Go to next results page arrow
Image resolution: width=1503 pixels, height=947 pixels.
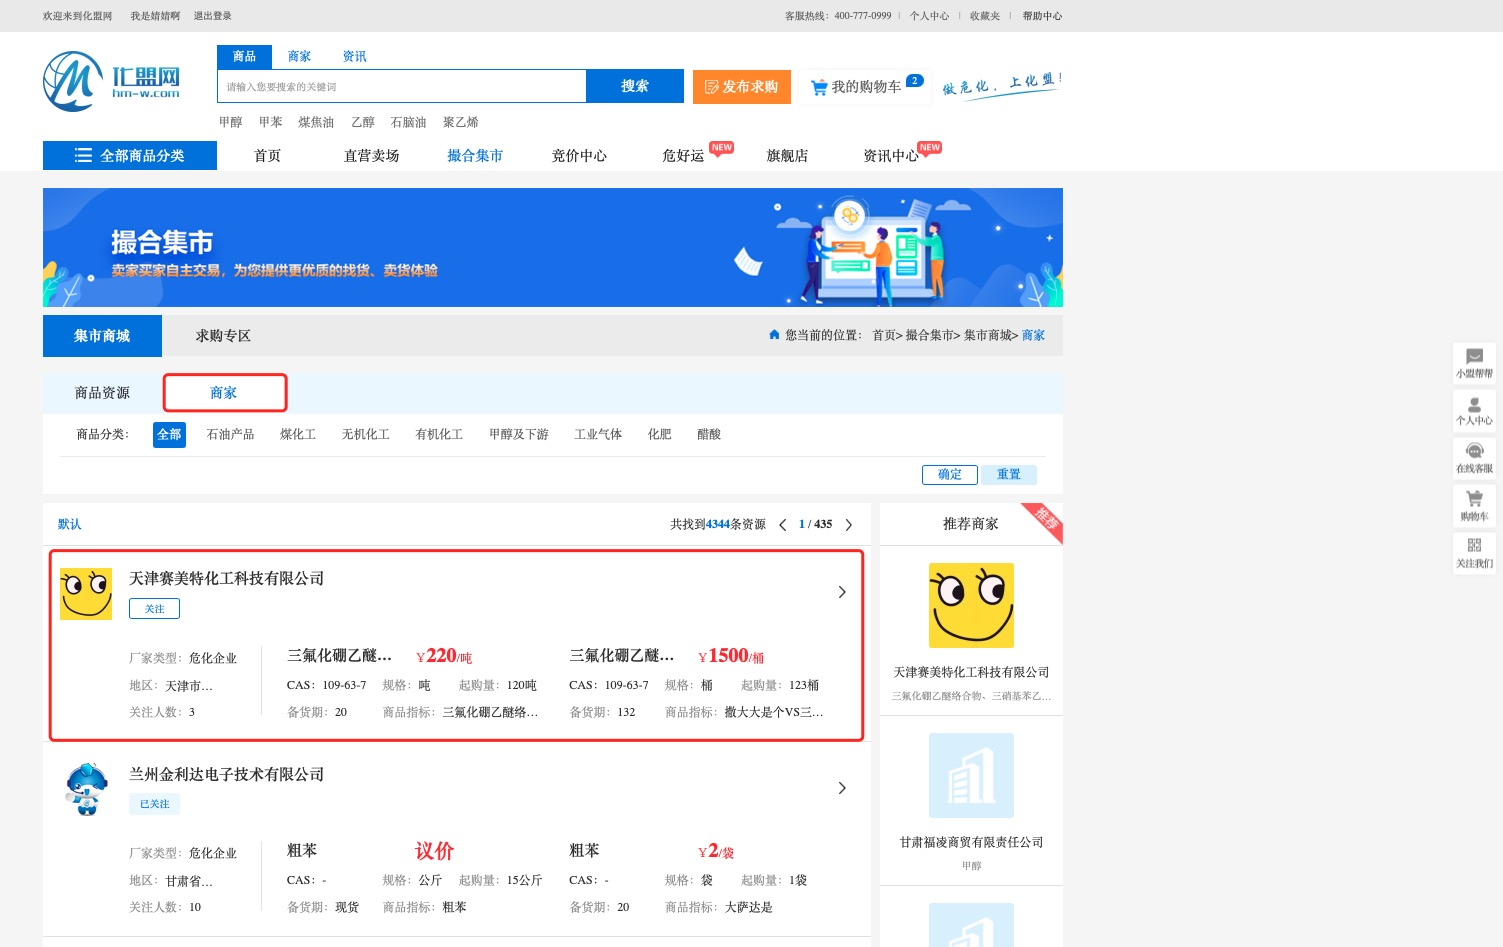pyautogui.click(x=849, y=525)
